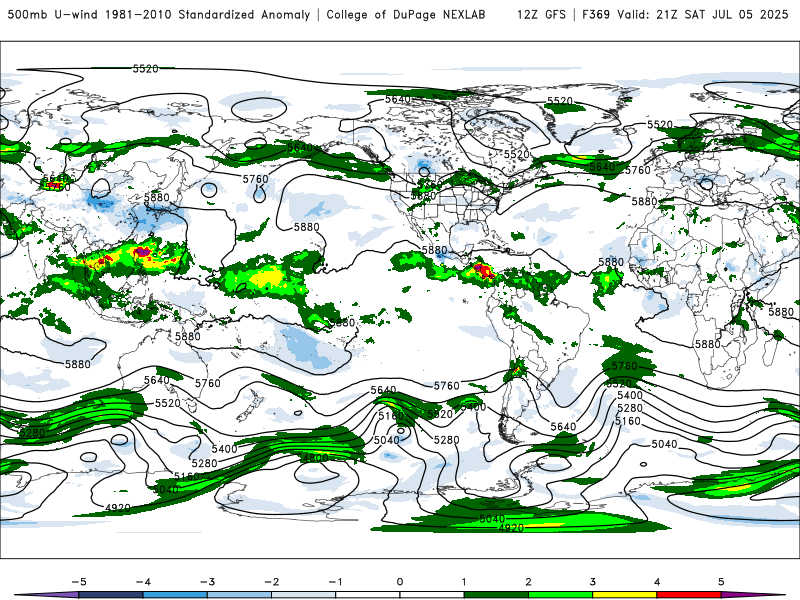
Task: Click the '500mb U-wind 1981-2010 Standardized Anomaly' title
Action: click(159, 14)
